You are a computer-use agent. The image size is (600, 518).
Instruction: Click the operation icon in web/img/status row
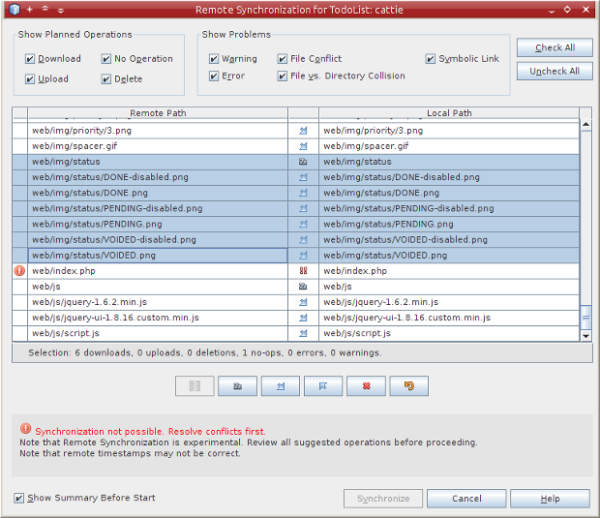(x=302, y=161)
